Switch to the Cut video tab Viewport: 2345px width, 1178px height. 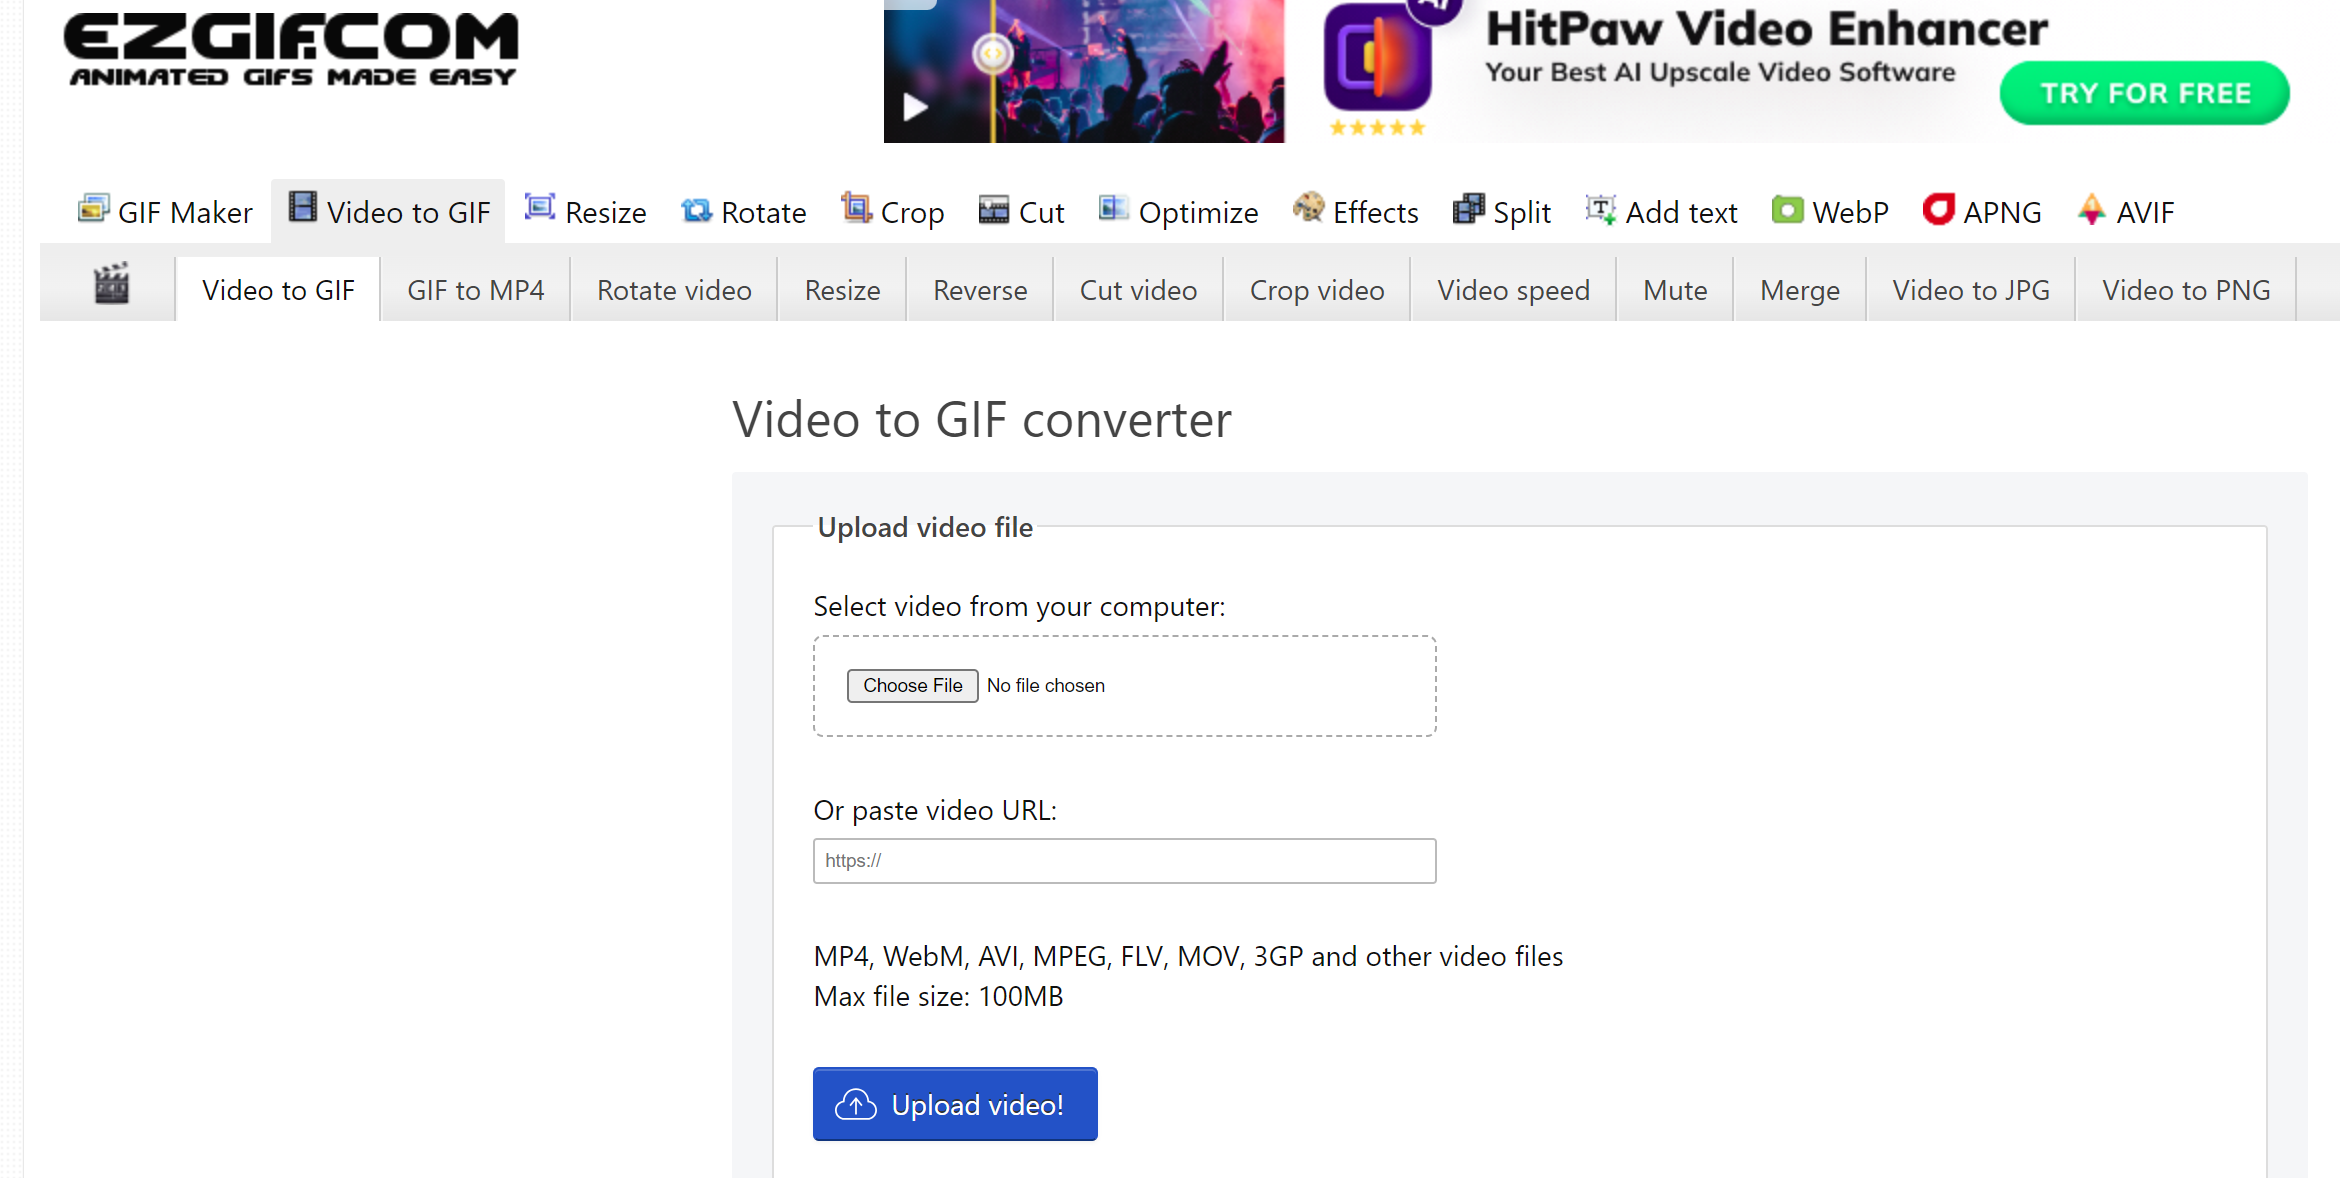(x=1138, y=289)
